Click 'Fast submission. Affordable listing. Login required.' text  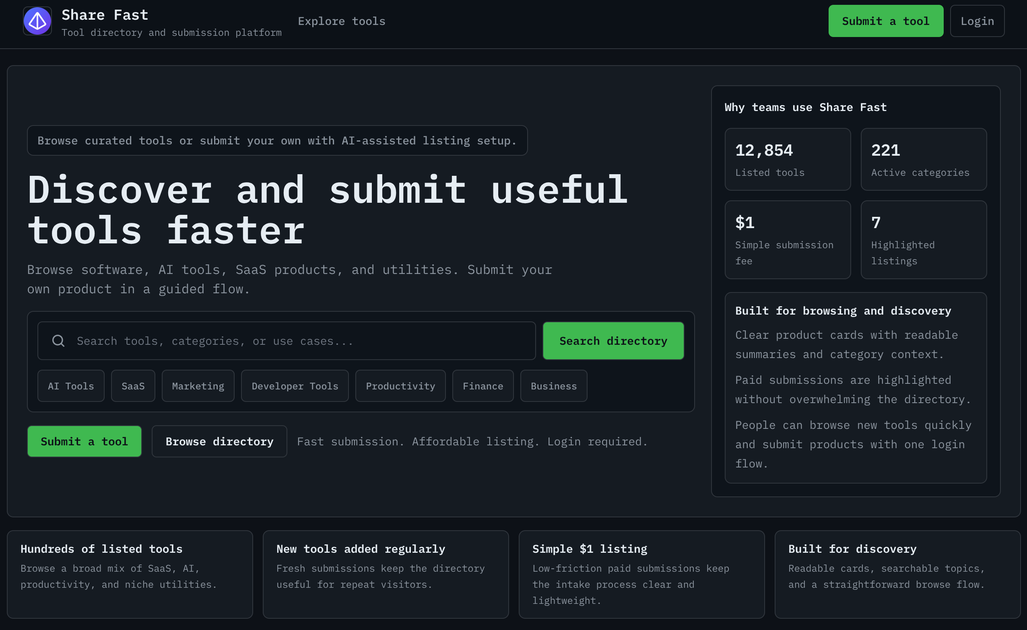click(x=472, y=441)
